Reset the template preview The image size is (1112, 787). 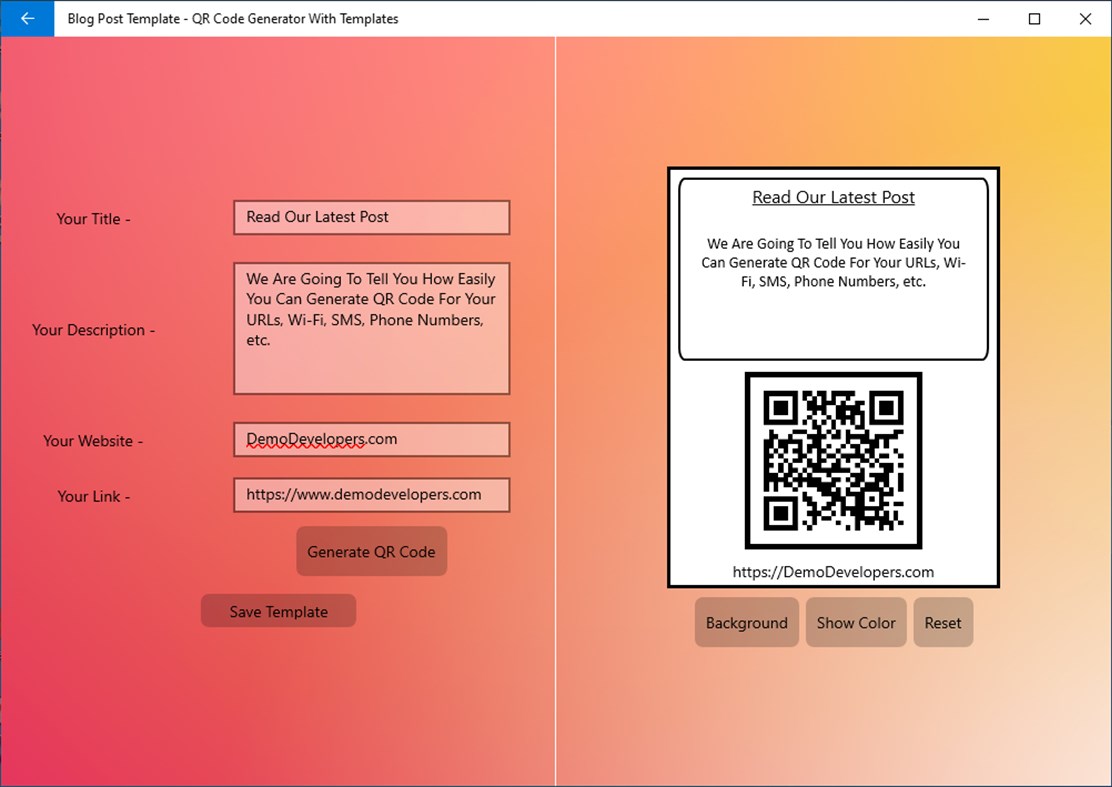click(x=943, y=623)
